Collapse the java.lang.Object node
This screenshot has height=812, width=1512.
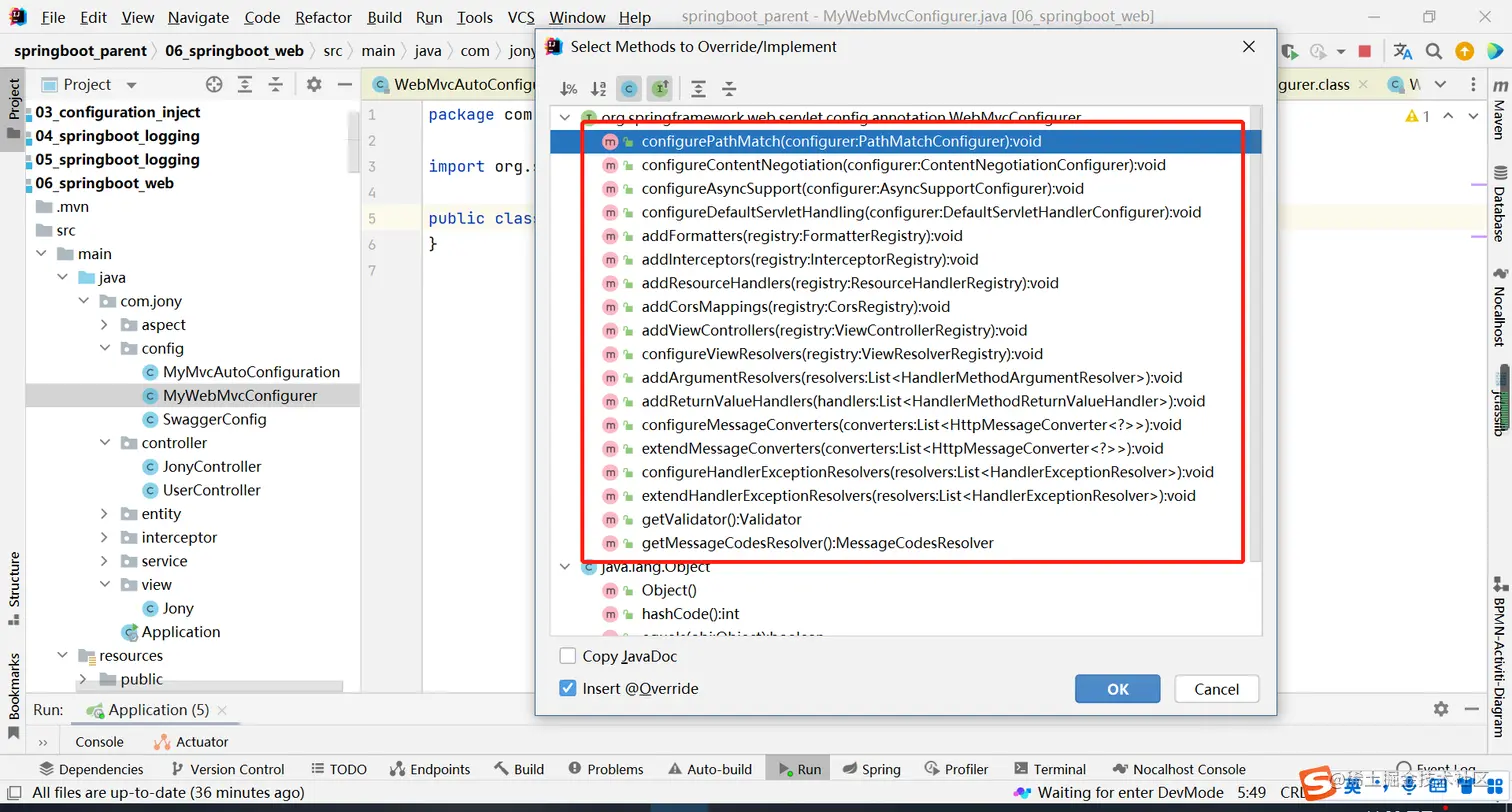pos(566,567)
